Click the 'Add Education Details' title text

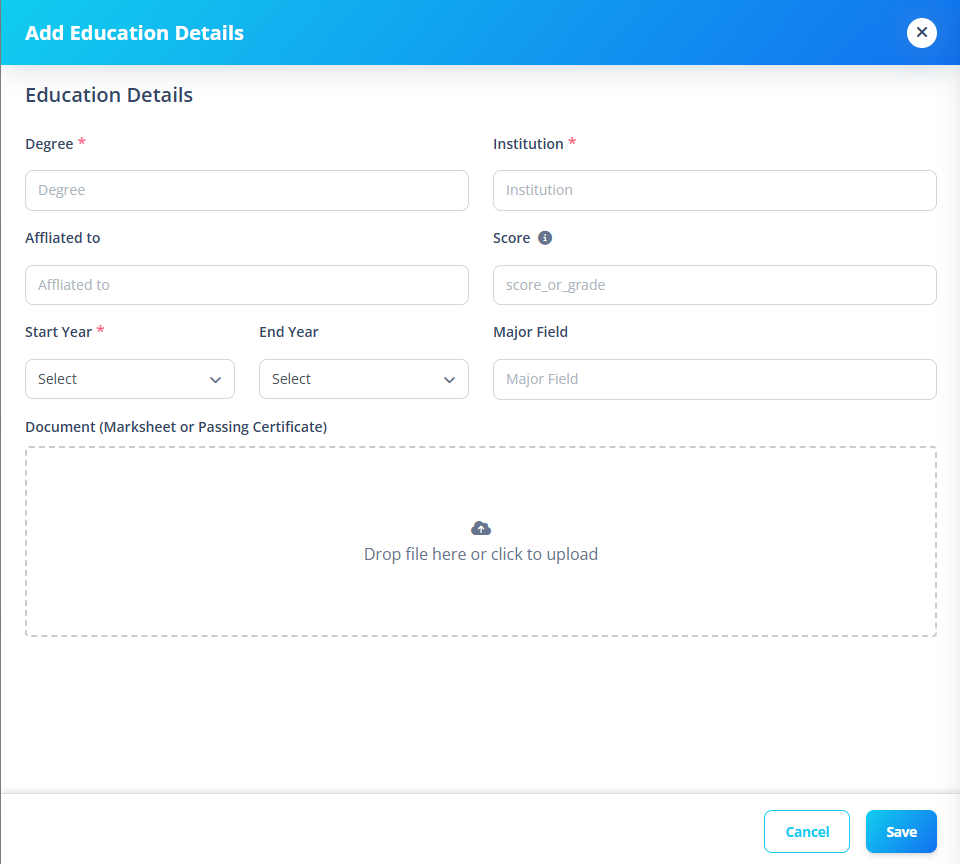pyautogui.click(x=134, y=32)
